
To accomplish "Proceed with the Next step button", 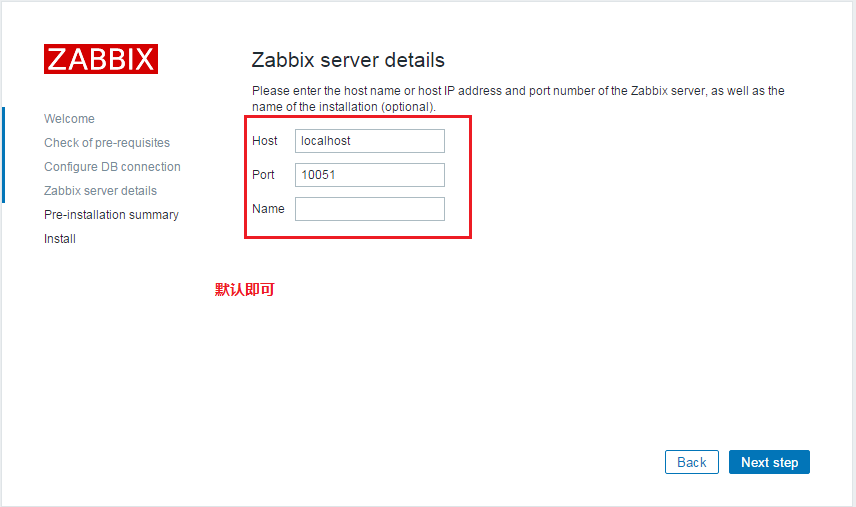I will (769, 462).
